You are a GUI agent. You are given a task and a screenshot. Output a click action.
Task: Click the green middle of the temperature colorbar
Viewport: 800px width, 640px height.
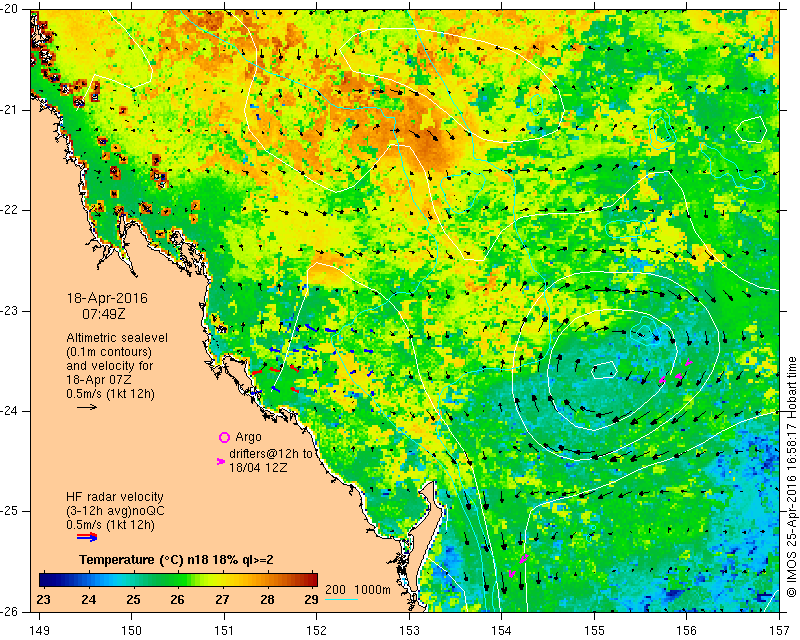pos(178,580)
